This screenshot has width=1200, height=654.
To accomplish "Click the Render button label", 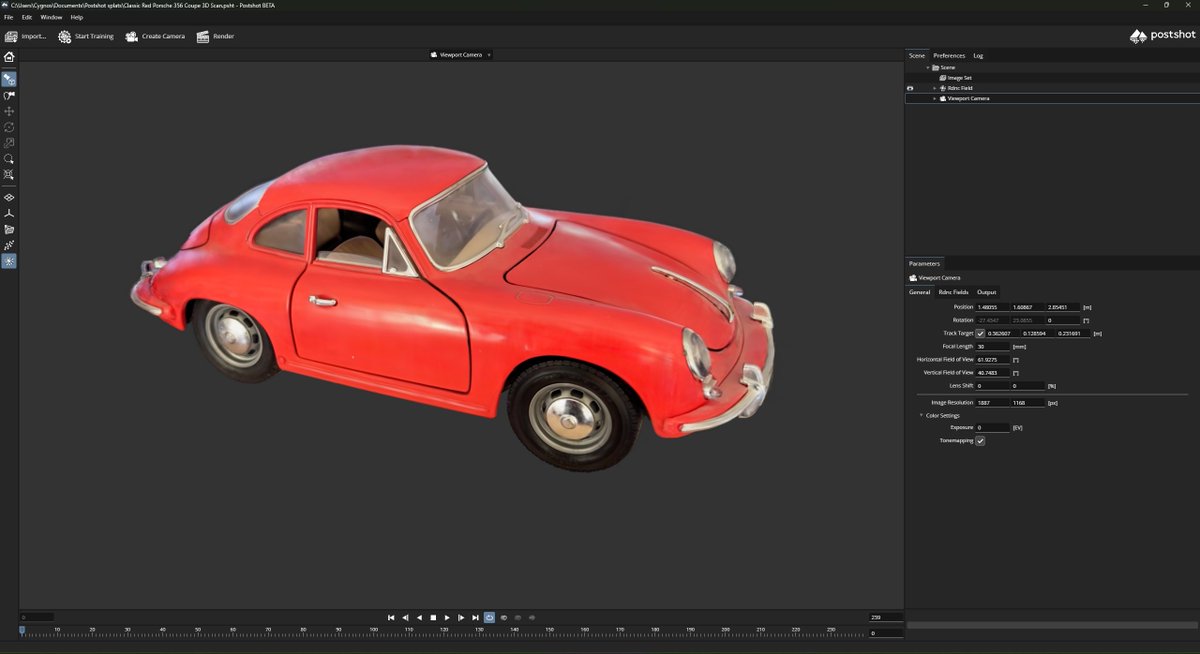I will point(224,36).
